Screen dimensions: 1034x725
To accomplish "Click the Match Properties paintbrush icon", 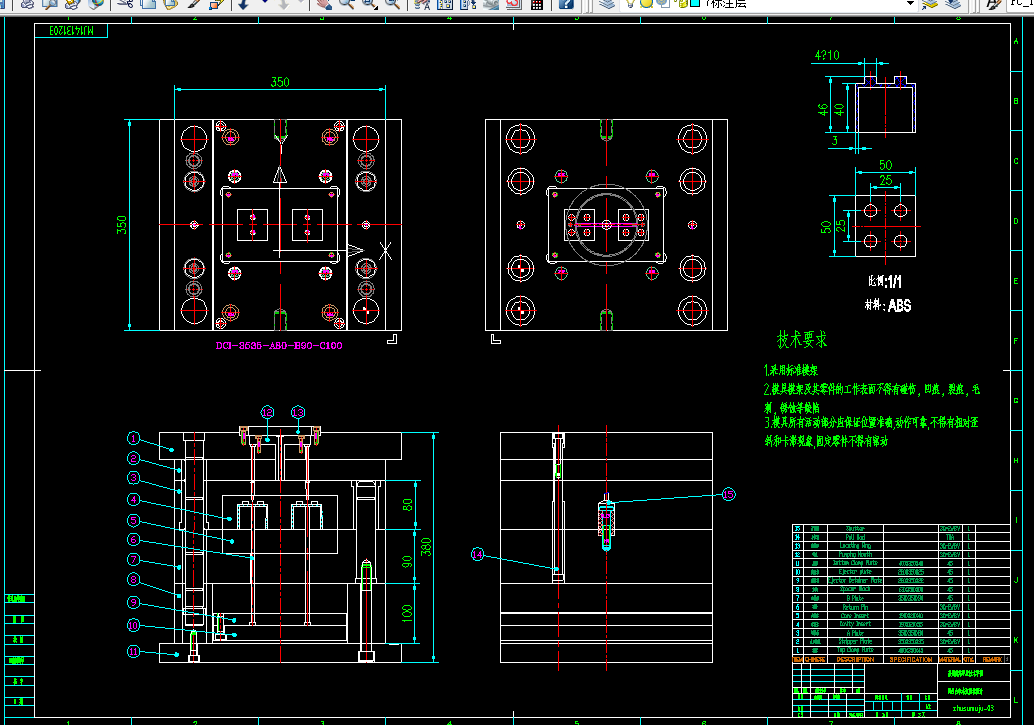I will pyautogui.click(x=194, y=4).
